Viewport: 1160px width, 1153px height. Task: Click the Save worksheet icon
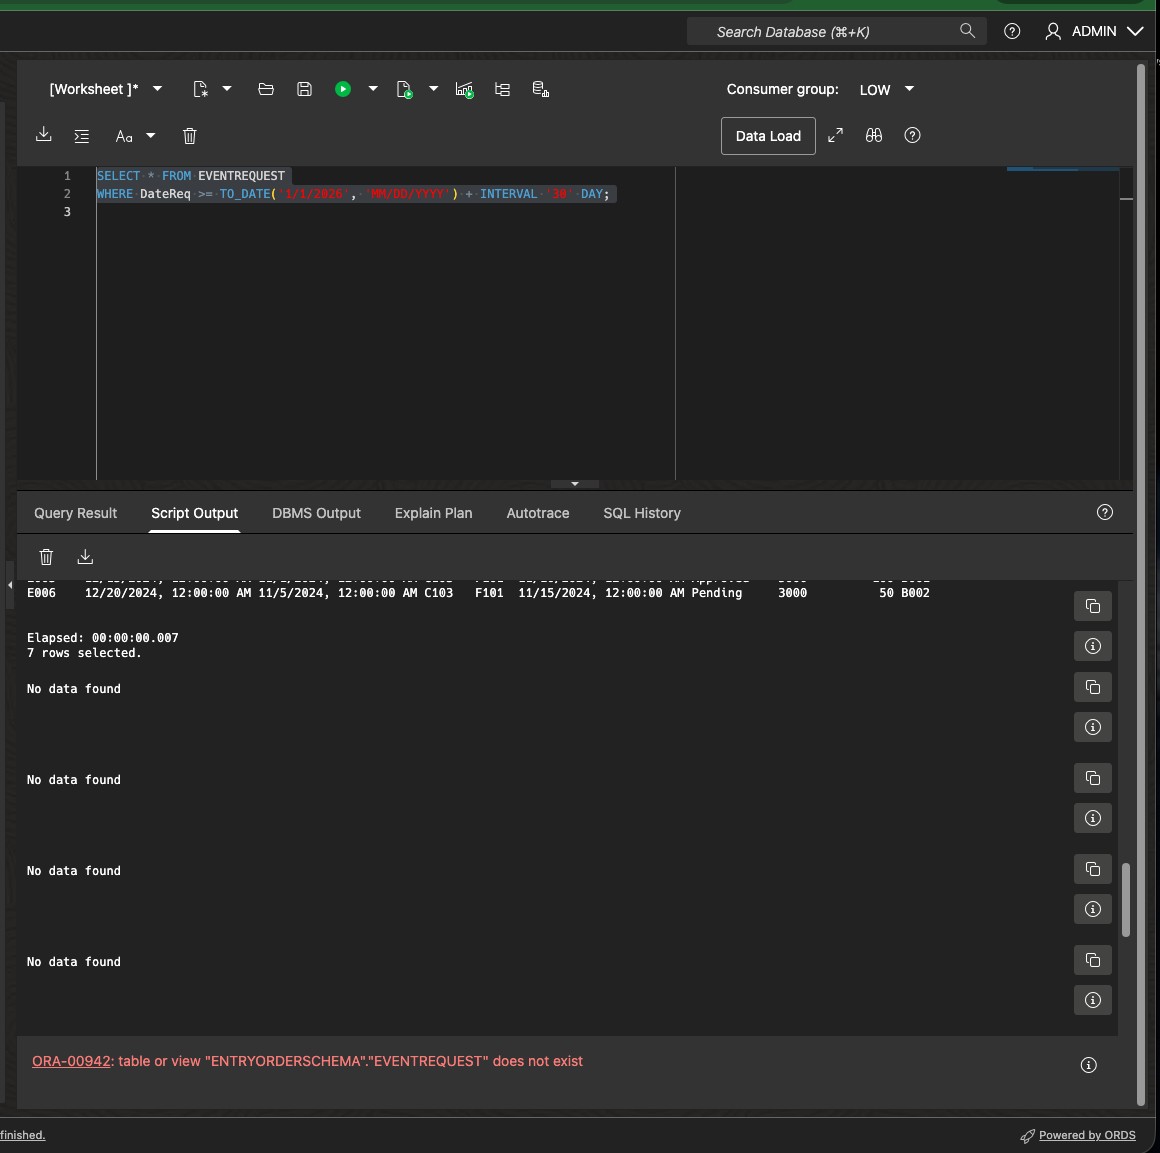click(x=304, y=89)
